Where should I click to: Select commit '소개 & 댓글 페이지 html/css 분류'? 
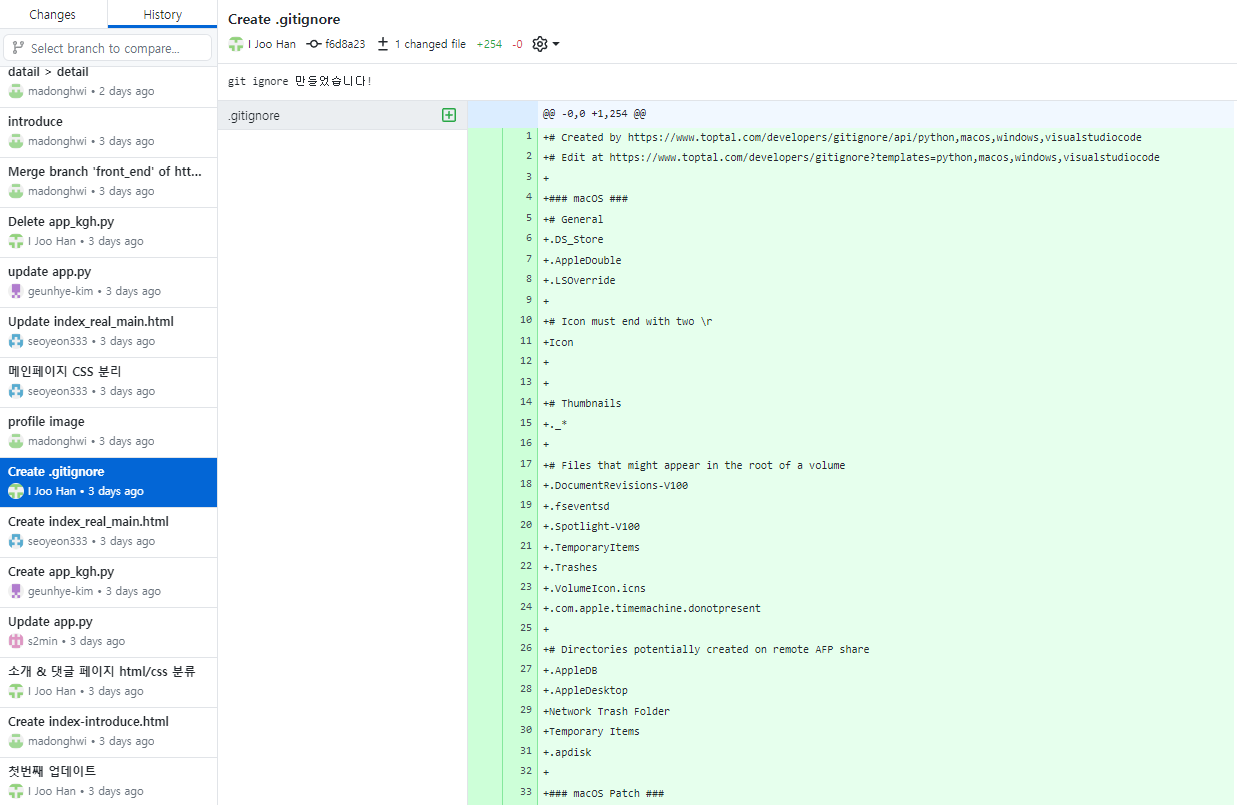click(108, 682)
